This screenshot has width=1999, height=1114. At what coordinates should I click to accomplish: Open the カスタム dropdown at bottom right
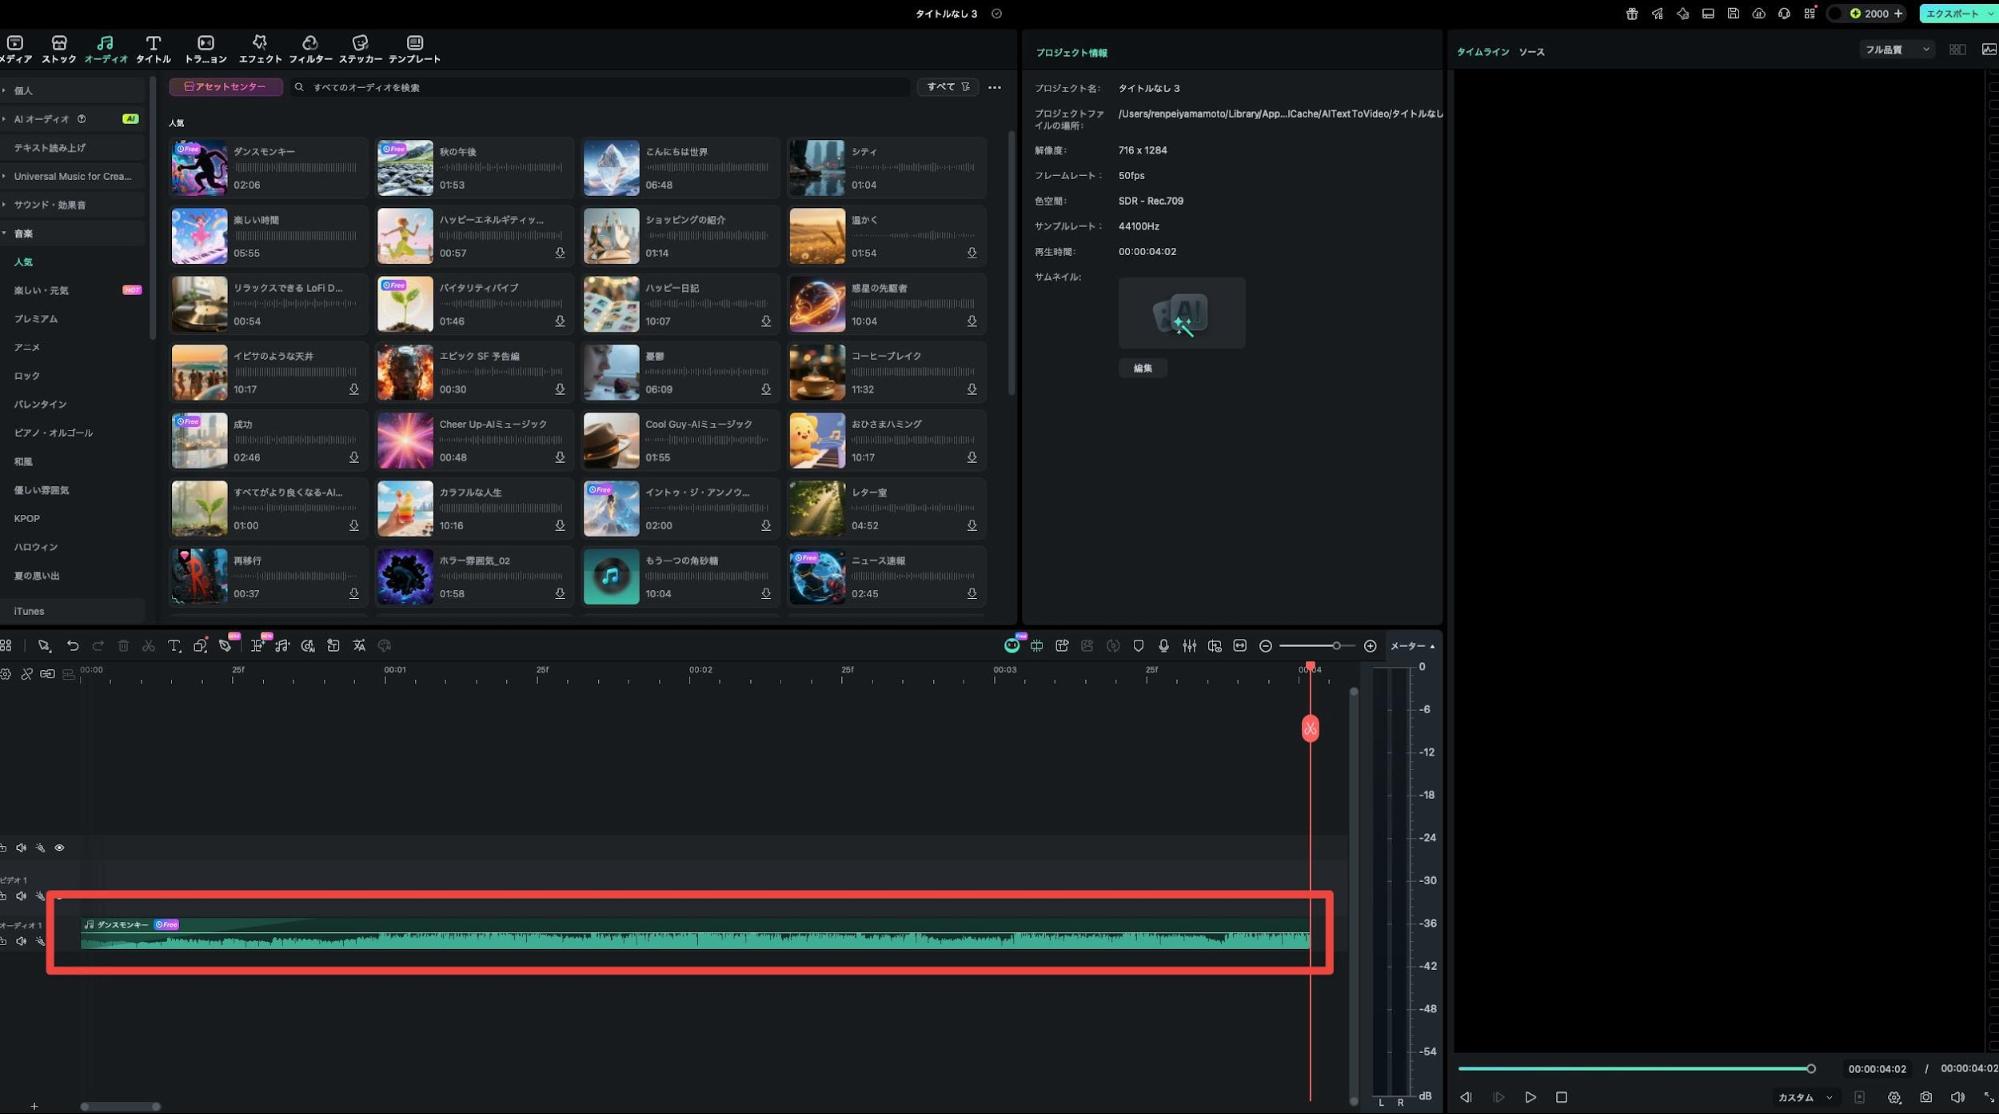(1807, 1097)
